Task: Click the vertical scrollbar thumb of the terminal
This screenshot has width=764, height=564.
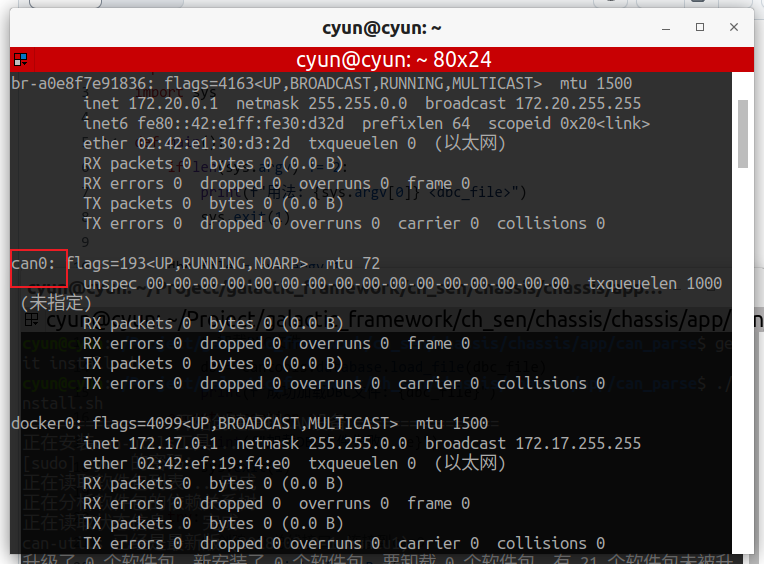Action: click(743, 134)
